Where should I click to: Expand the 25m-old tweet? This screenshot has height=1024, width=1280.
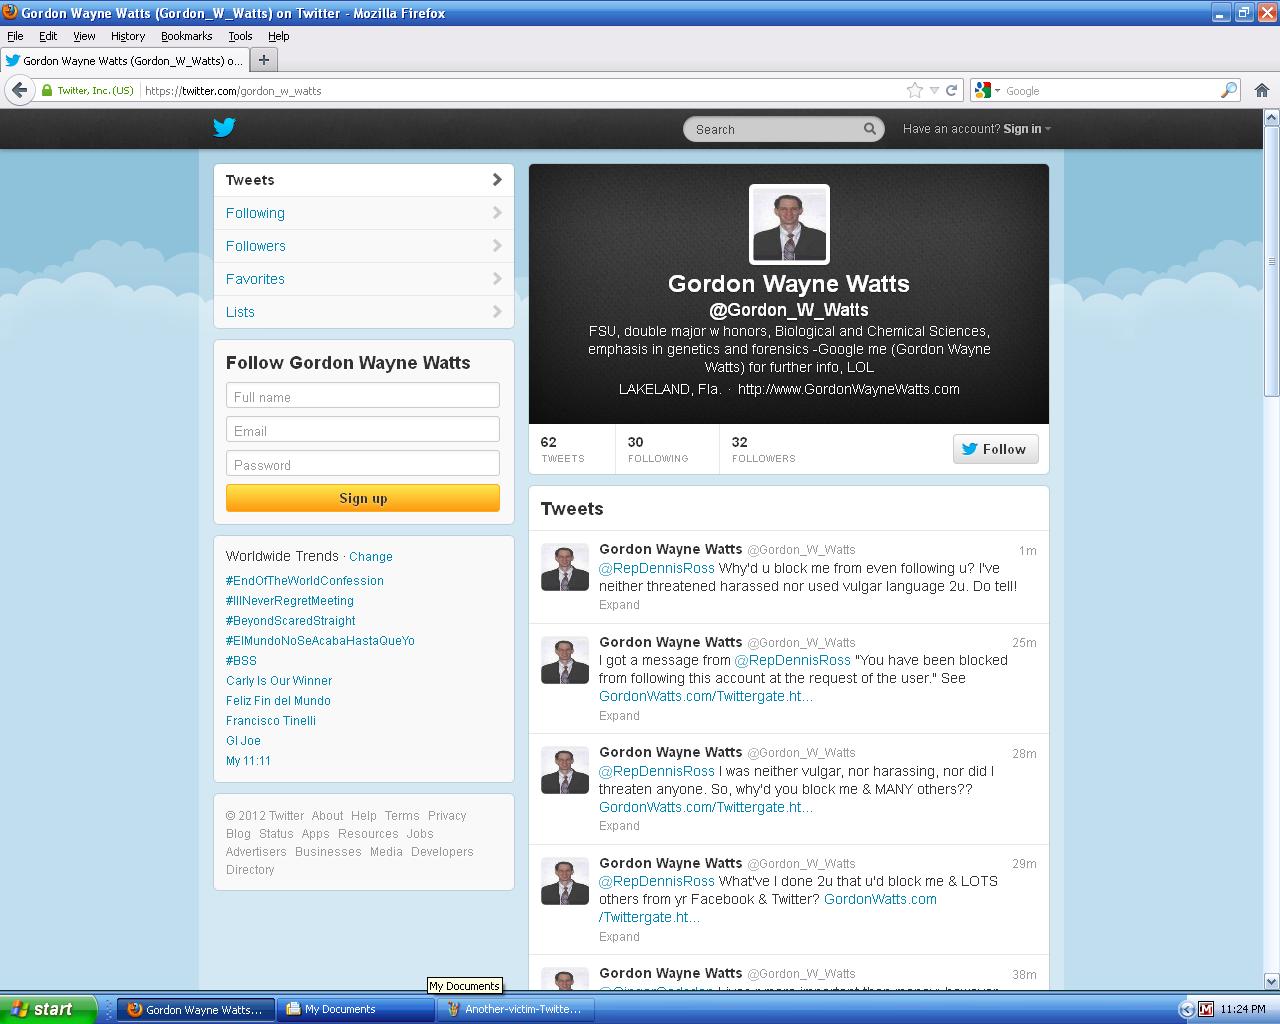[619, 716]
